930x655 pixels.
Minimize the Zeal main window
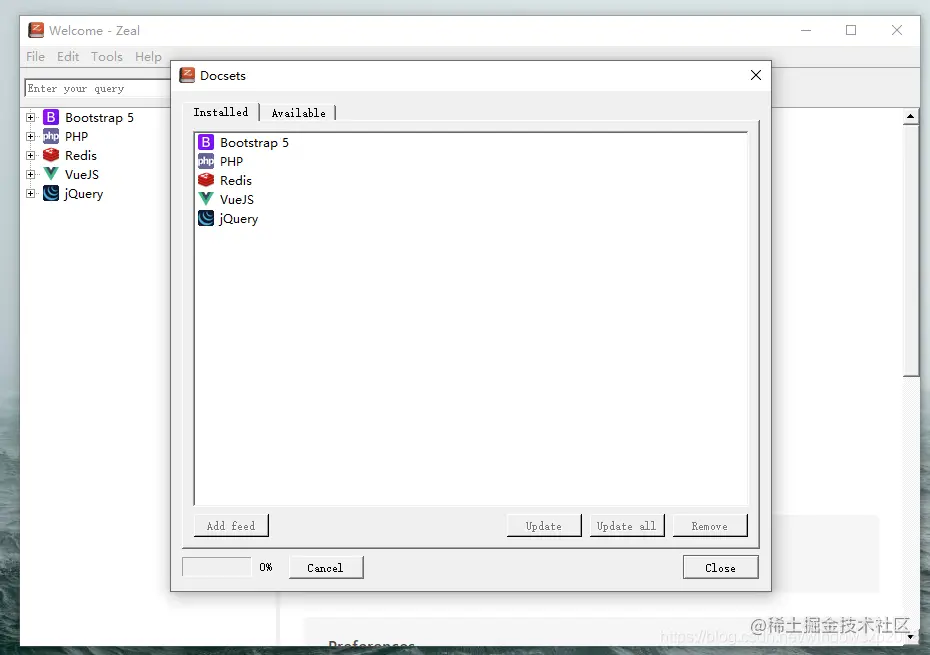[805, 30]
